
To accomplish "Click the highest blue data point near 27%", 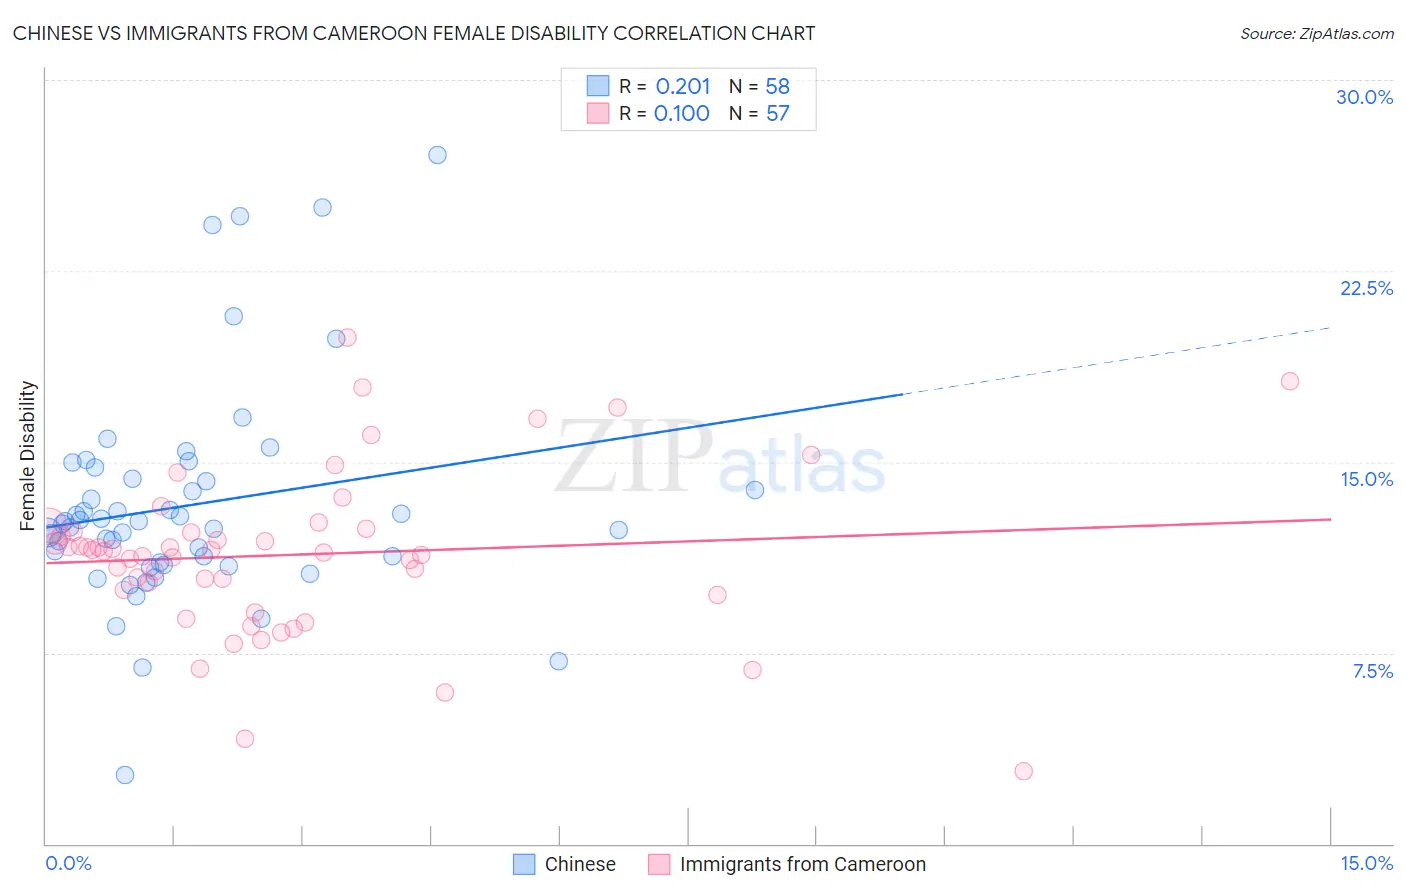I will (437, 155).
